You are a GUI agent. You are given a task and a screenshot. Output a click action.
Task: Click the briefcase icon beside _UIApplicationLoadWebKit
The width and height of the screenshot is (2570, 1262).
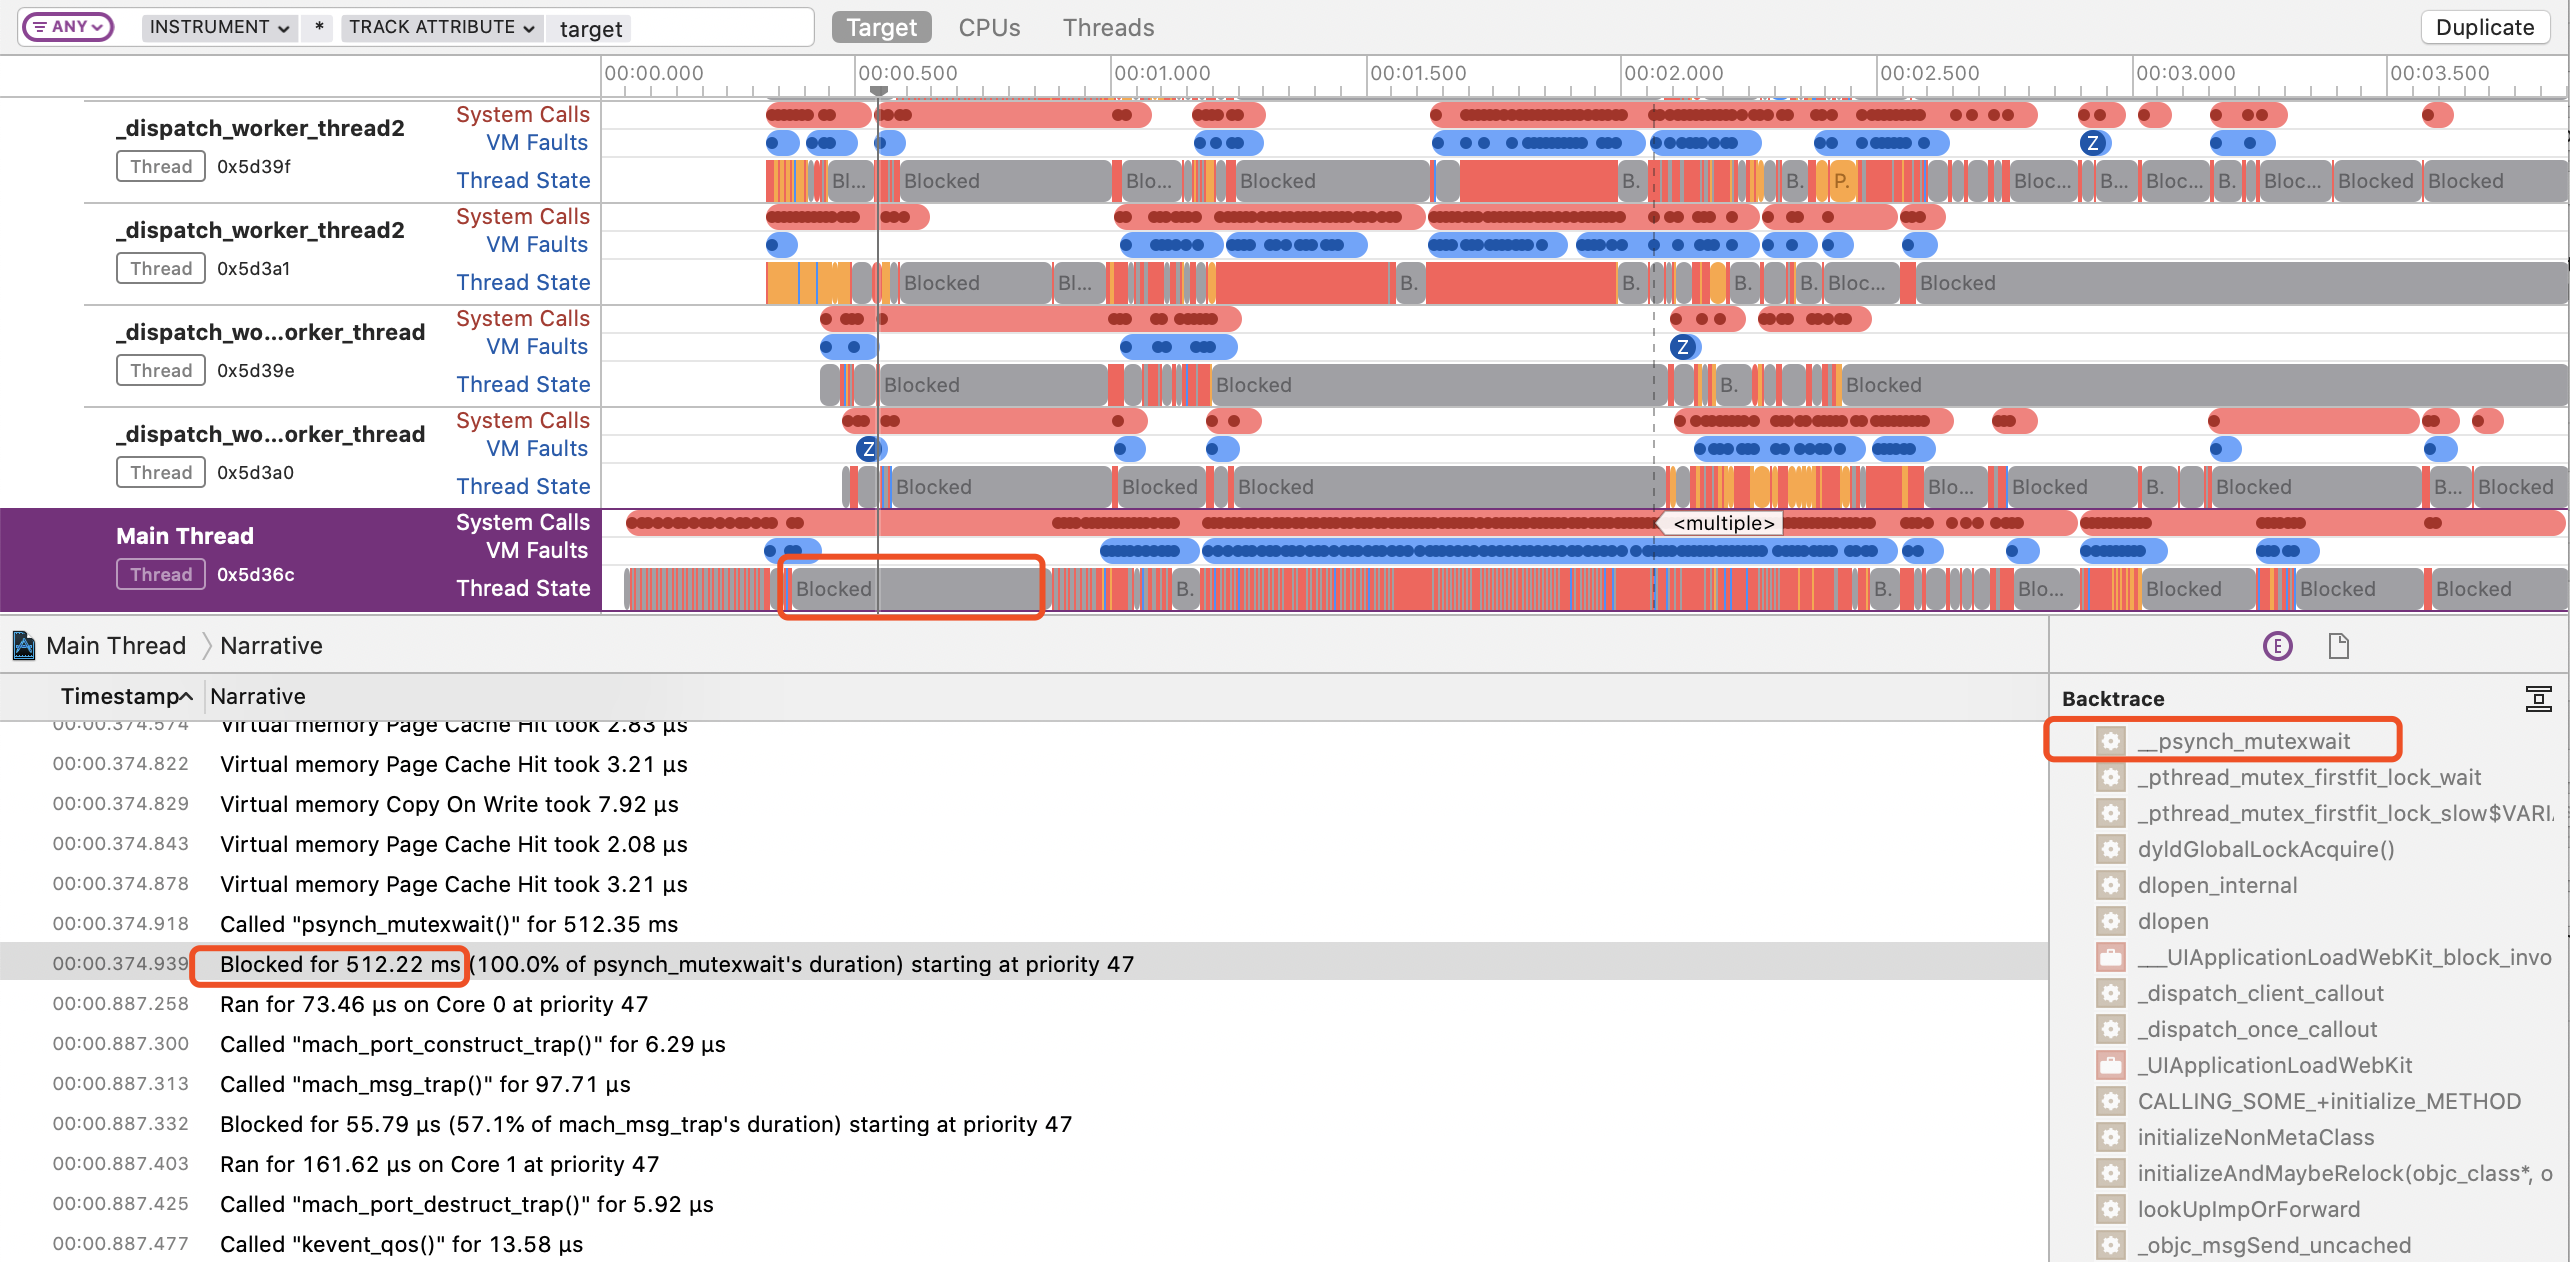click(2110, 1065)
